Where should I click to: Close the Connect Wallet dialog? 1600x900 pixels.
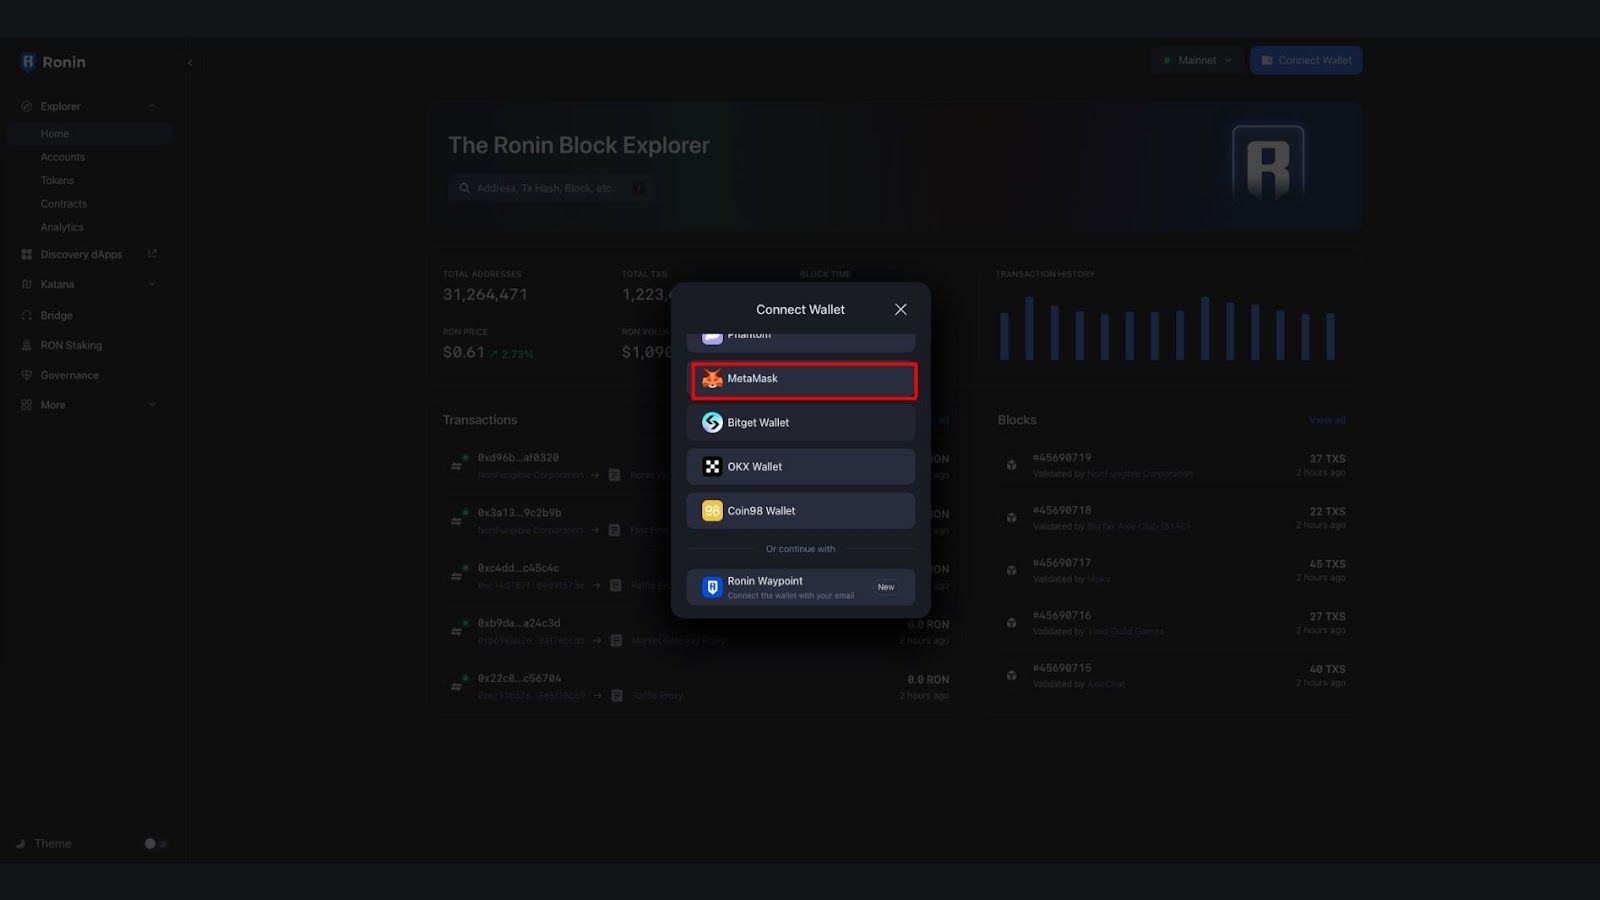click(900, 309)
